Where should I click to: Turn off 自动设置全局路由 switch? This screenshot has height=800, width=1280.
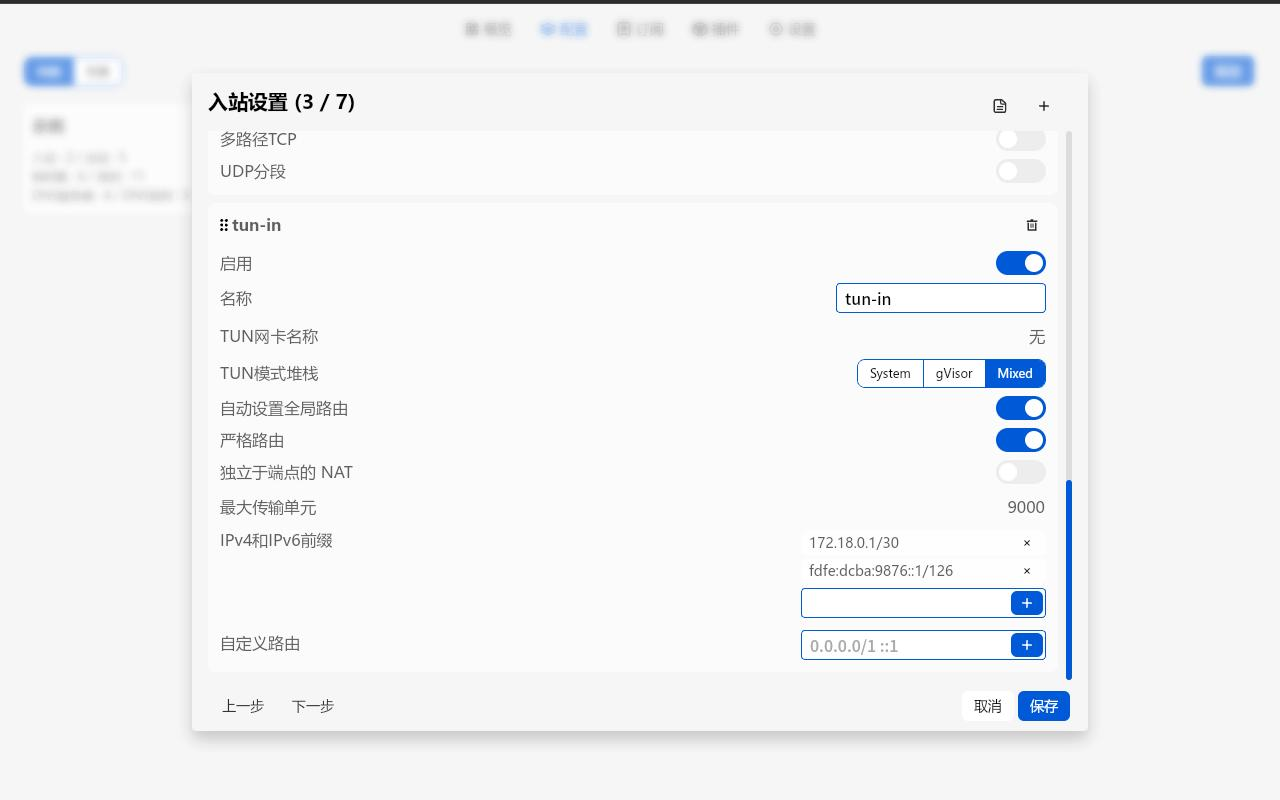tap(1021, 408)
